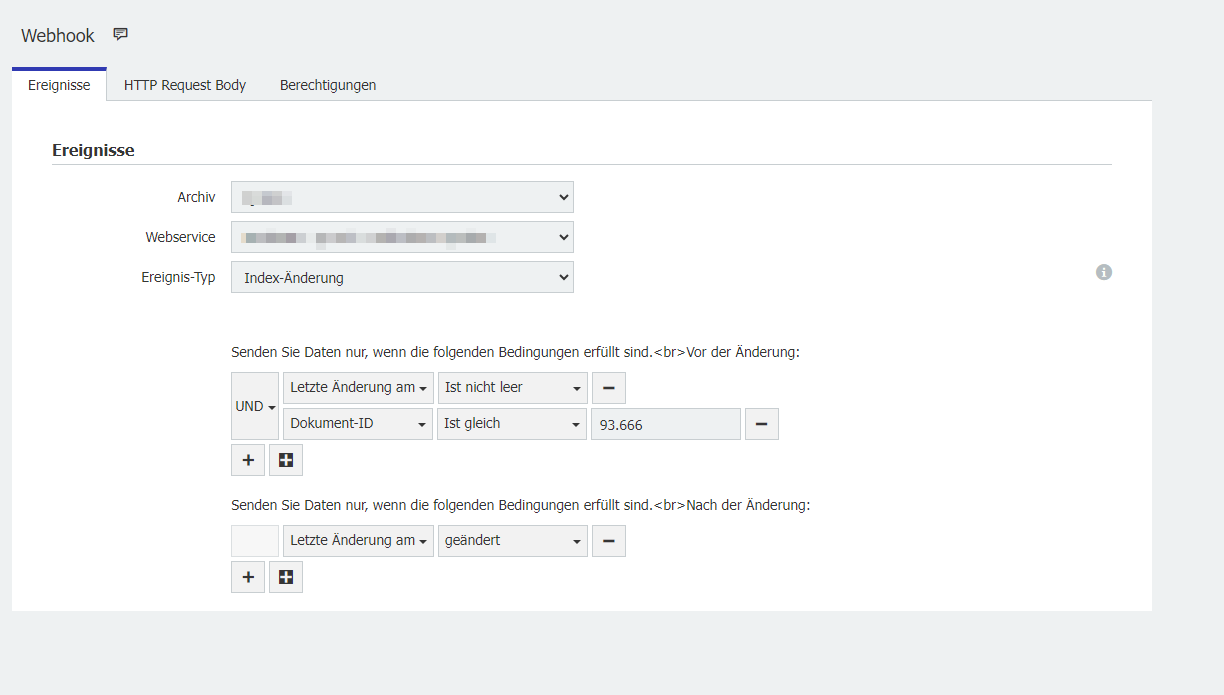Remove the Dokument-ID condition with minus button
The height and width of the screenshot is (695, 1224).
tap(761, 424)
